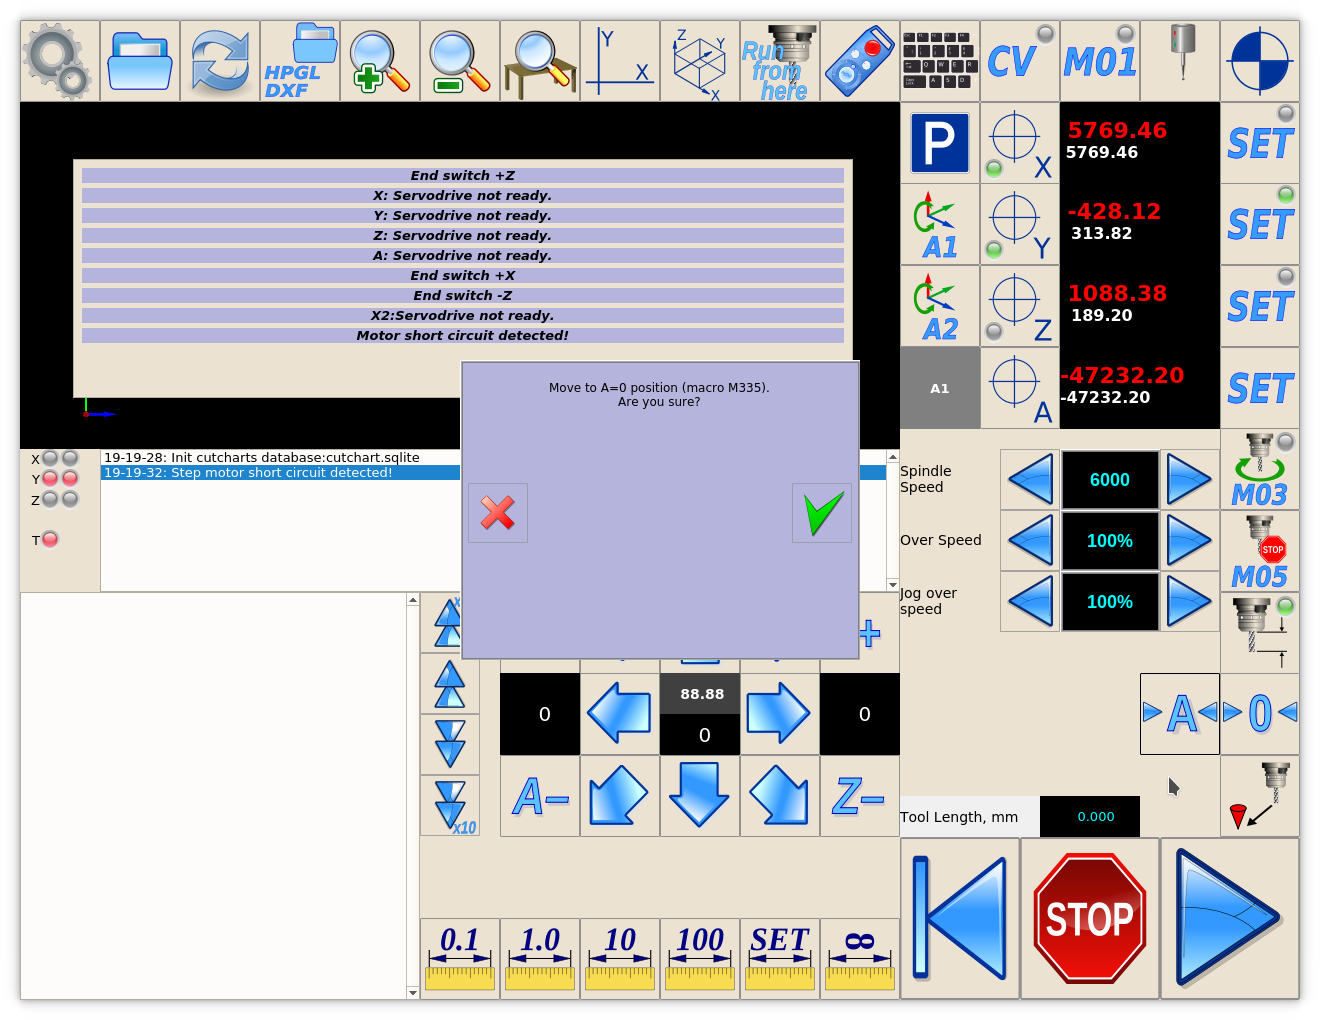Decrease Over Speed left arrow
Screen dimensions: 1320x1020
pos(1030,541)
